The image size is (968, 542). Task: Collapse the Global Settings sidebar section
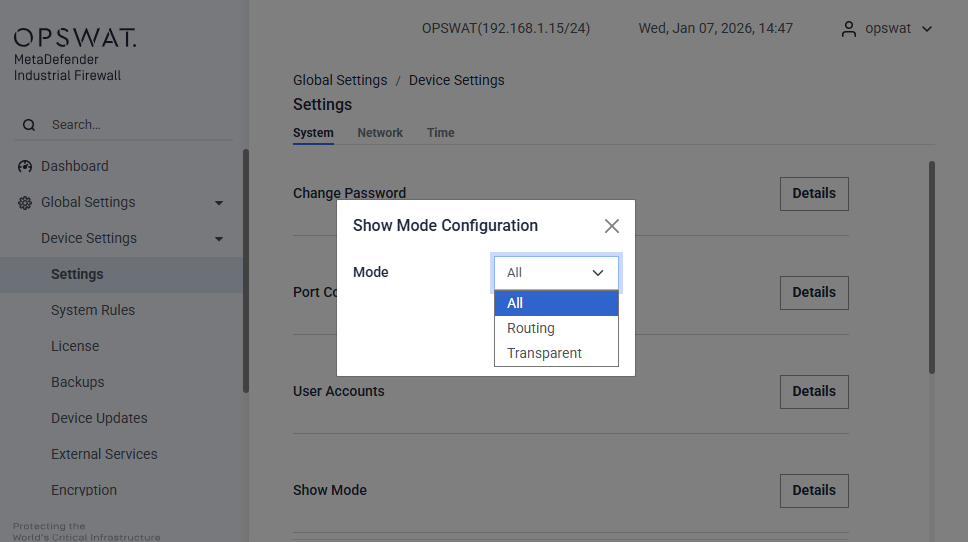[219, 203]
